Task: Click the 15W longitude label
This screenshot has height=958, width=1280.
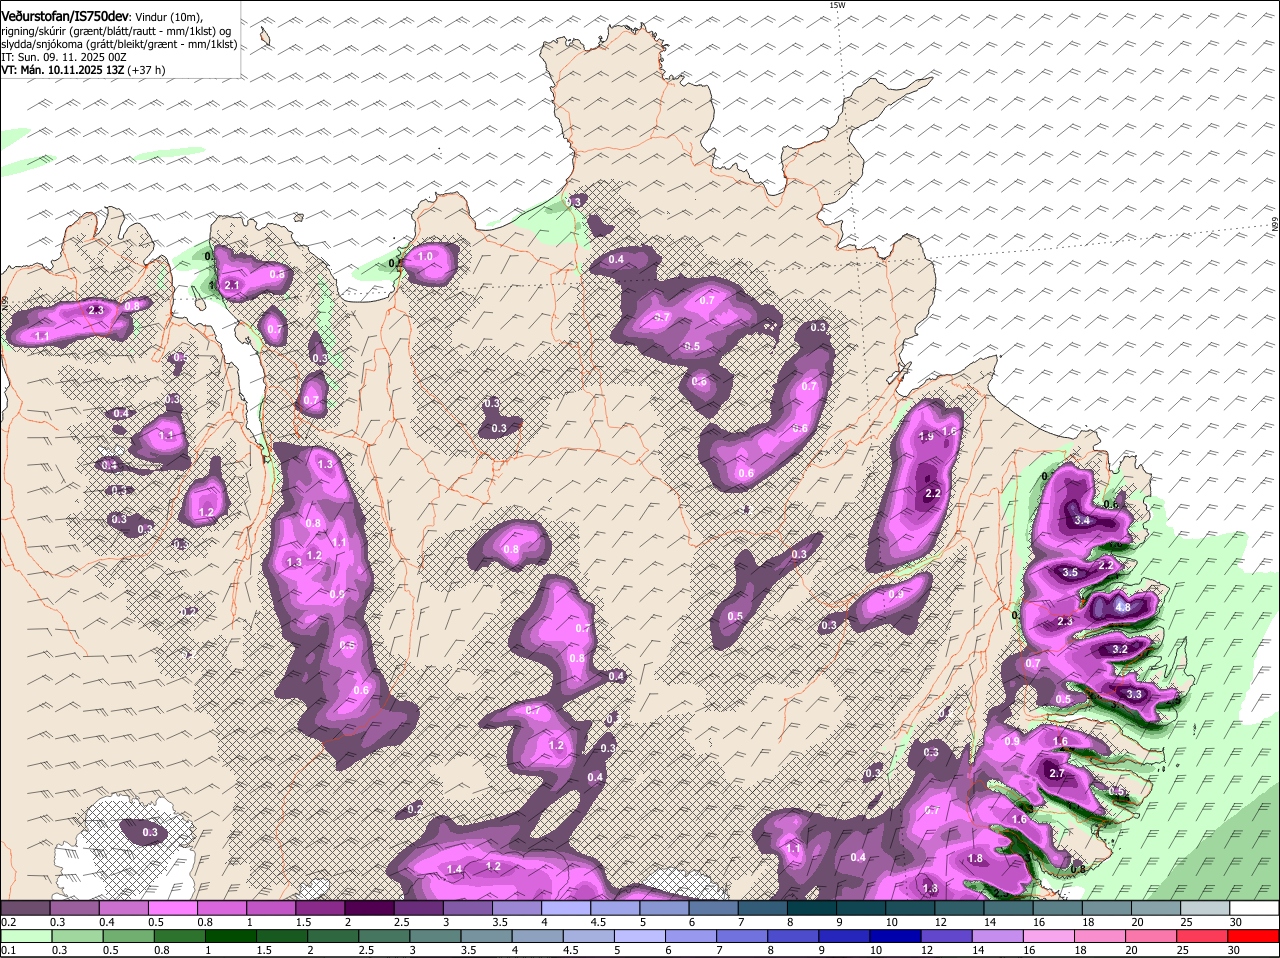Action: (x=838, y=5)
